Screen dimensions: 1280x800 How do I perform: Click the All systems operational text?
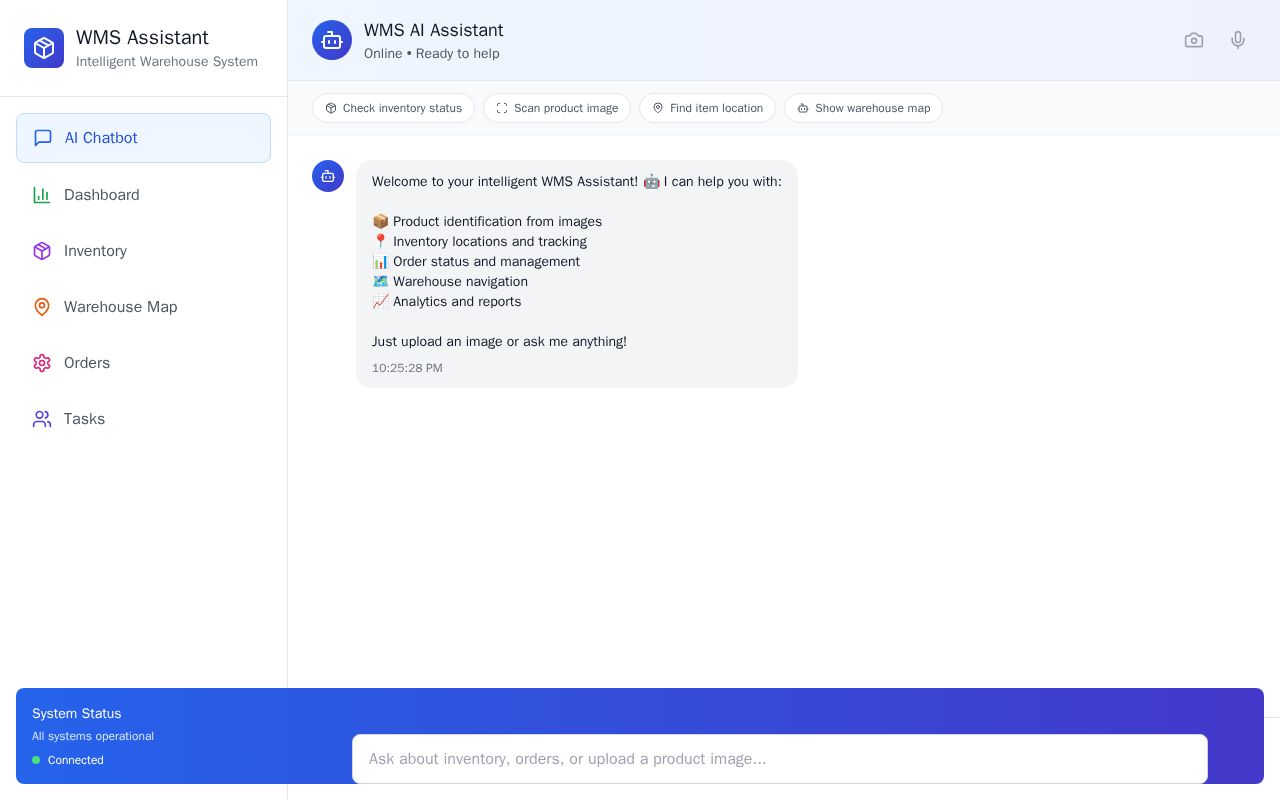93,736
